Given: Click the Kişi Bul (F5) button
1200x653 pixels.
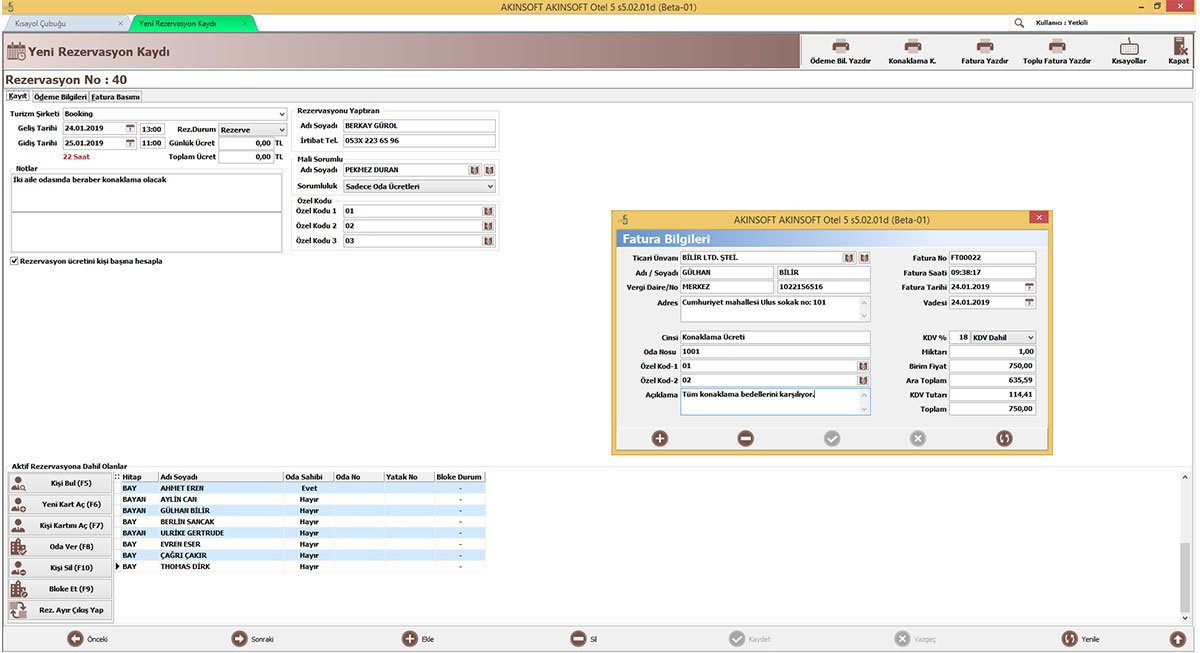Looking at the screenshot, I should tap(60, 483).
